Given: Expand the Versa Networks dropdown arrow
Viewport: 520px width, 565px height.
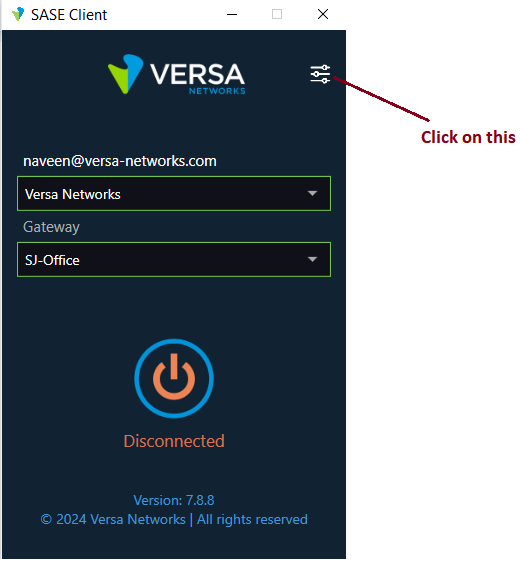Looking at the screenshot, I should point(312,193).
